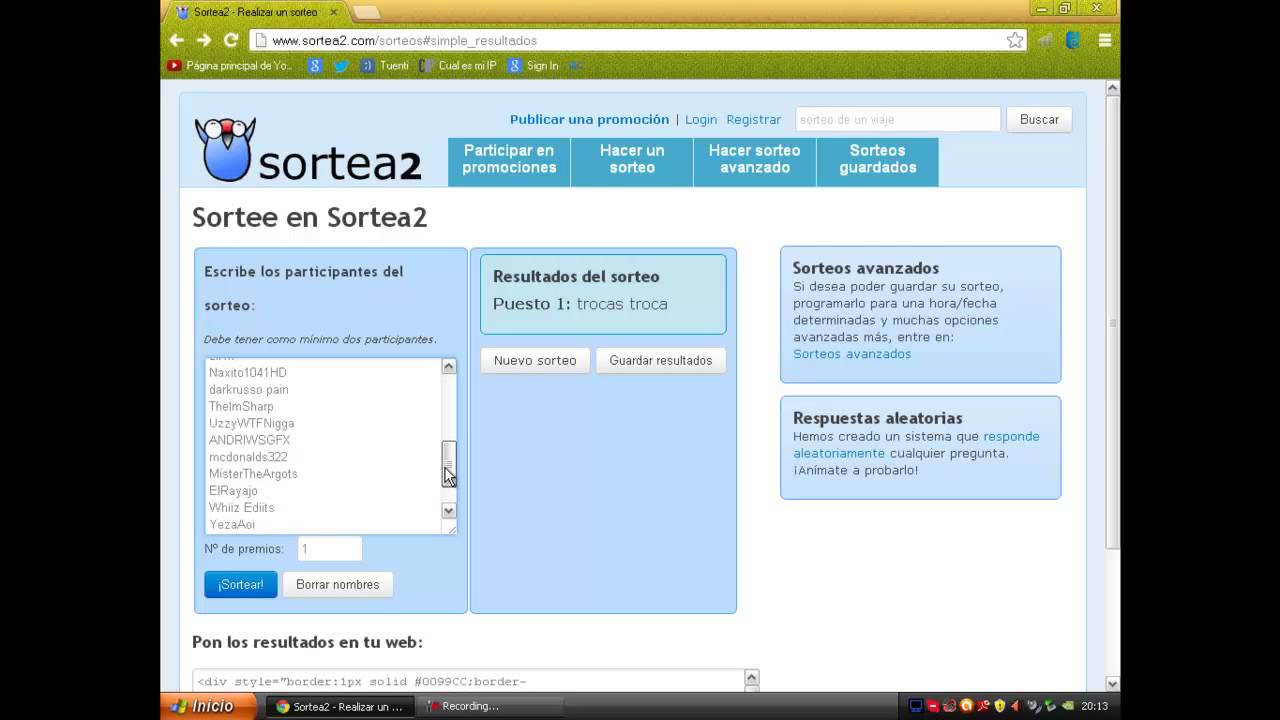
Task: Click page scrollbar up arrow
Action: (x=1112, y=88)
